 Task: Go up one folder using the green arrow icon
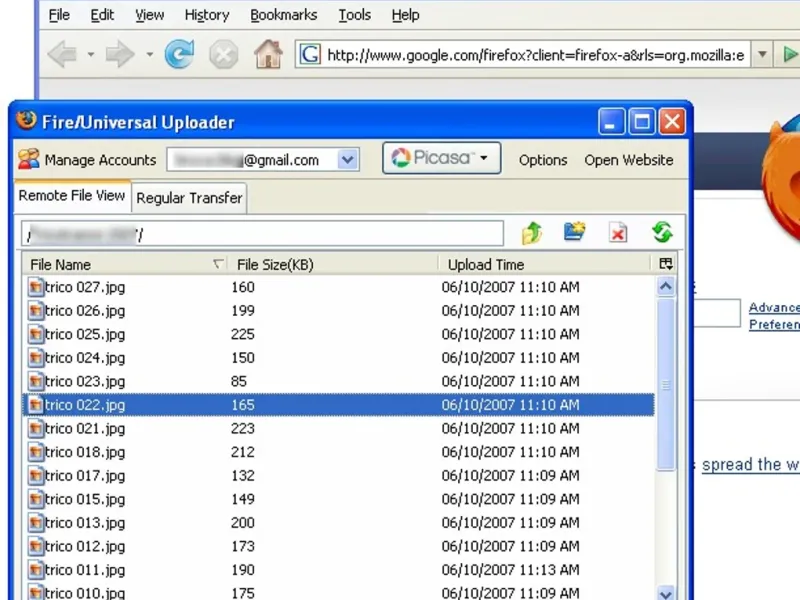click(532, 234)
